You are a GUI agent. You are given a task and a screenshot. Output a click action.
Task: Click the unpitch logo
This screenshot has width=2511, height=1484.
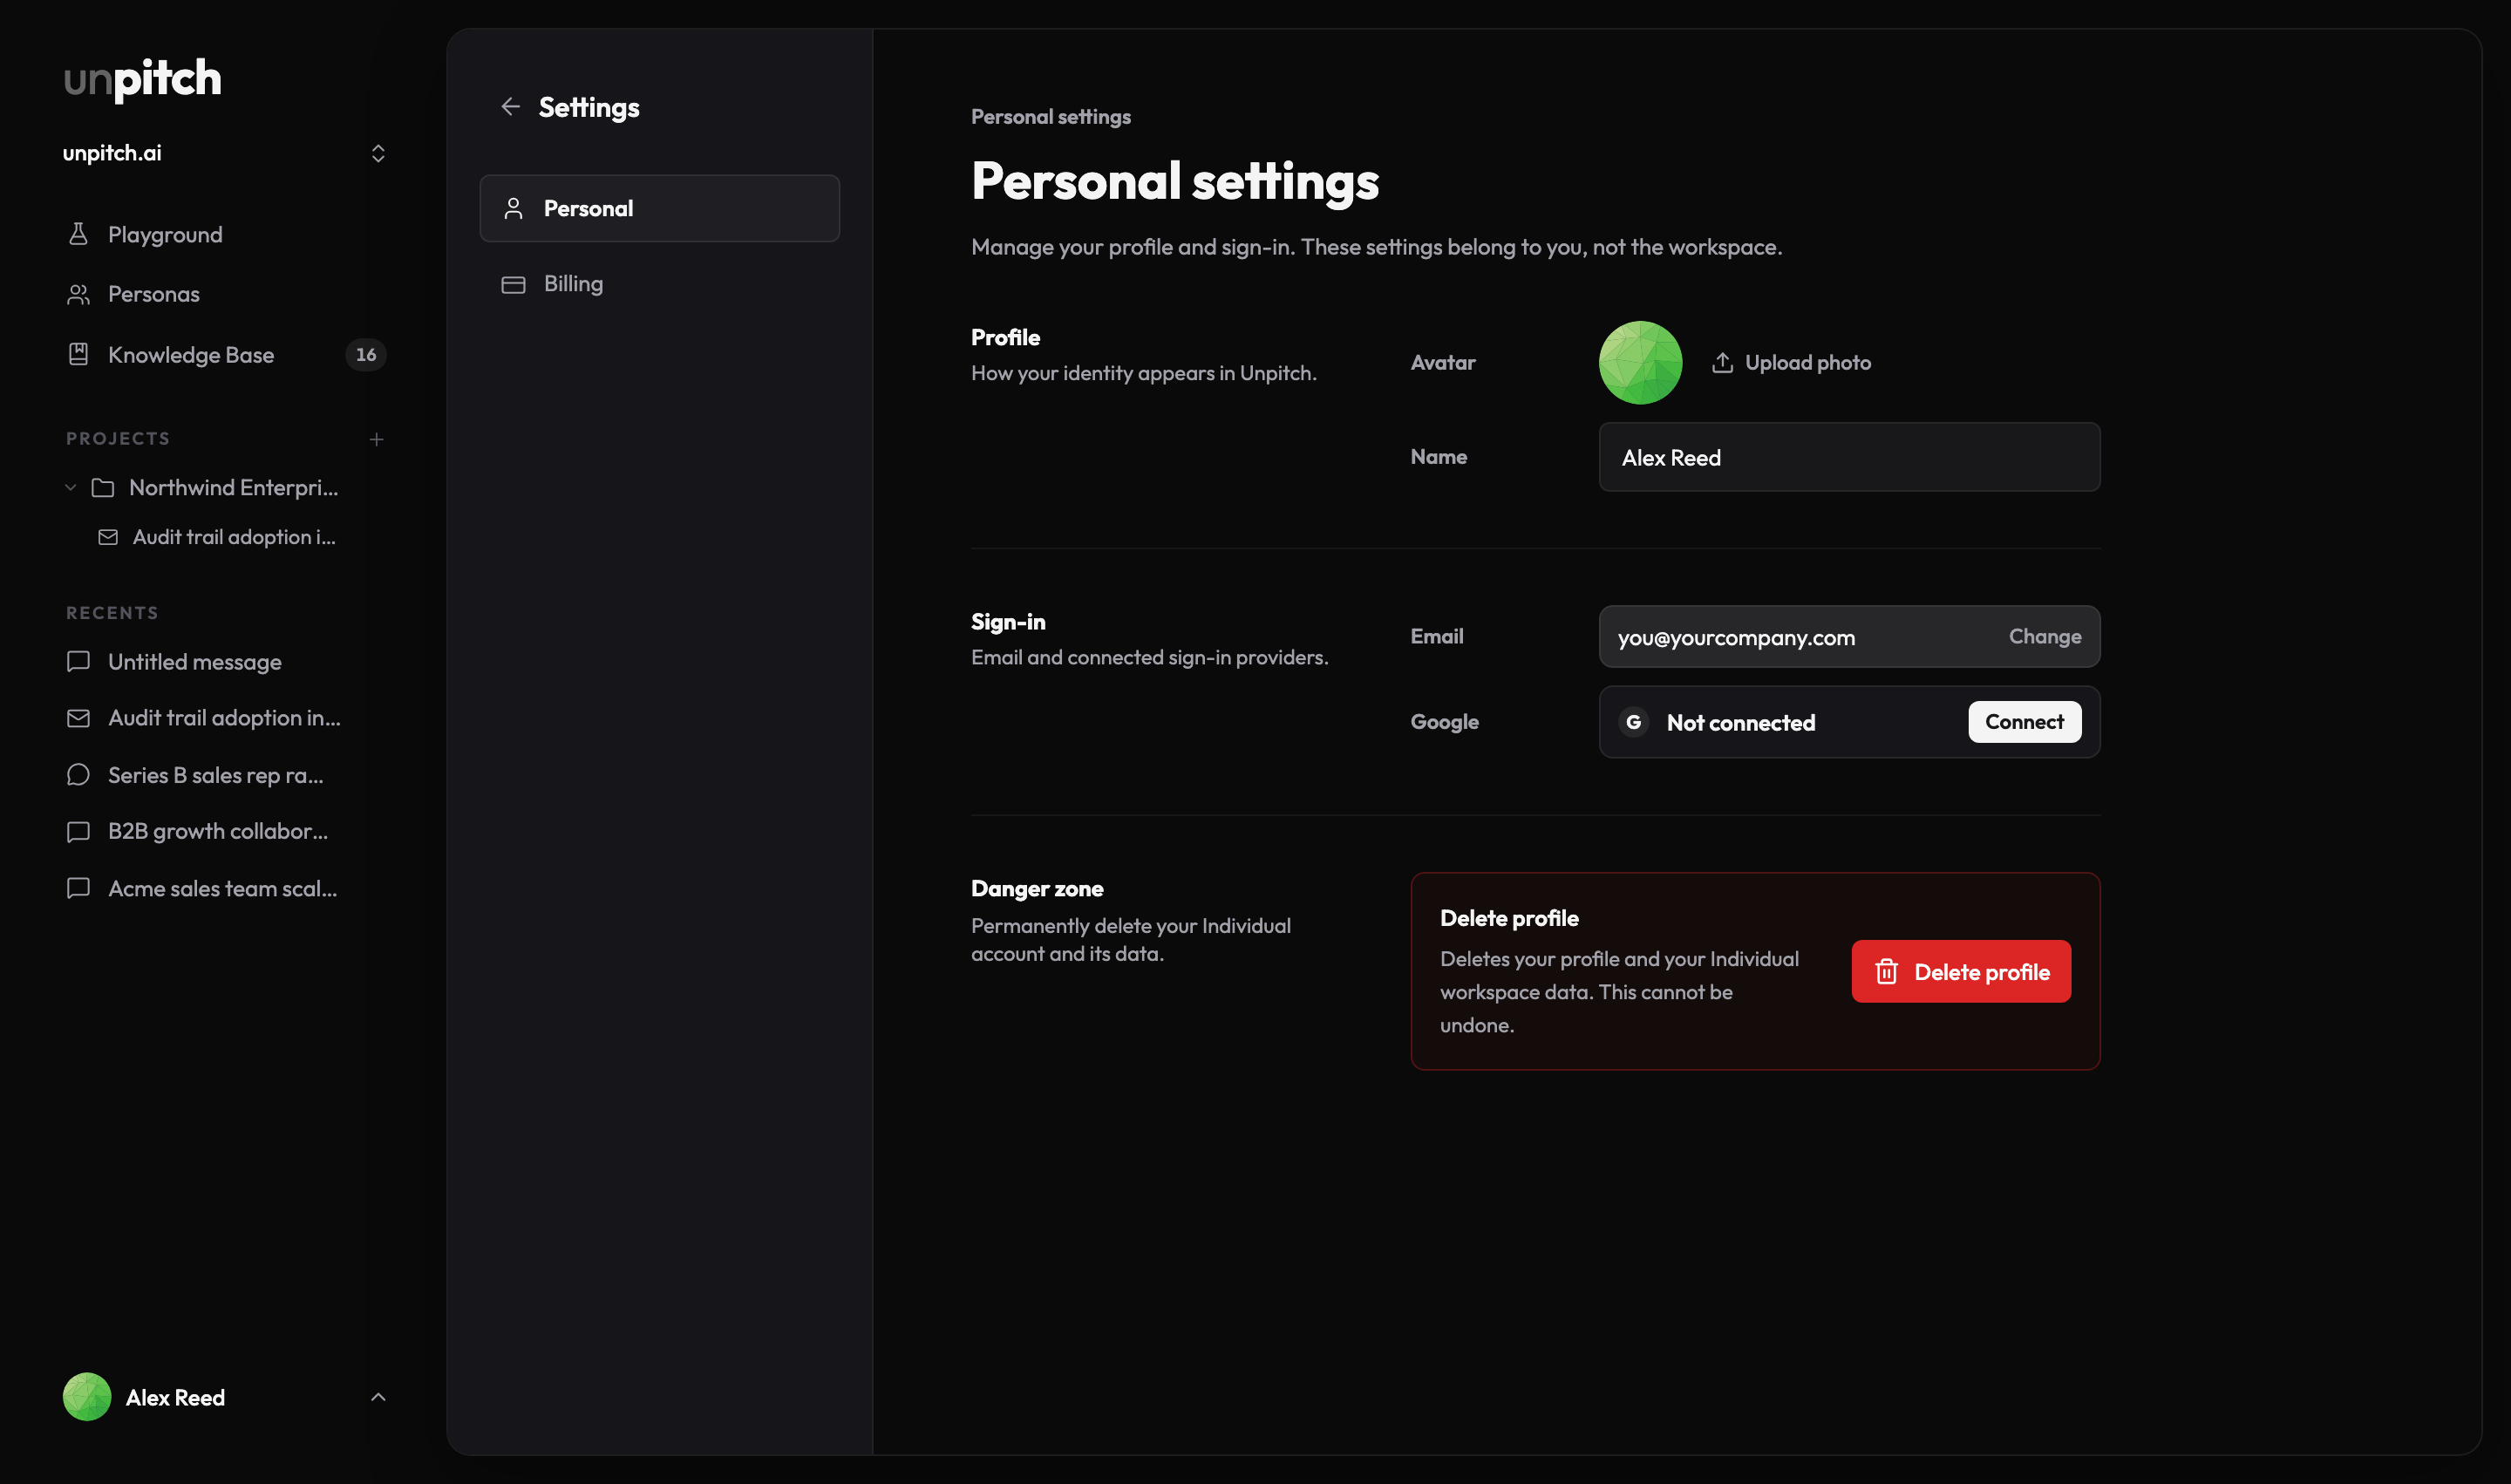point(143,79)
